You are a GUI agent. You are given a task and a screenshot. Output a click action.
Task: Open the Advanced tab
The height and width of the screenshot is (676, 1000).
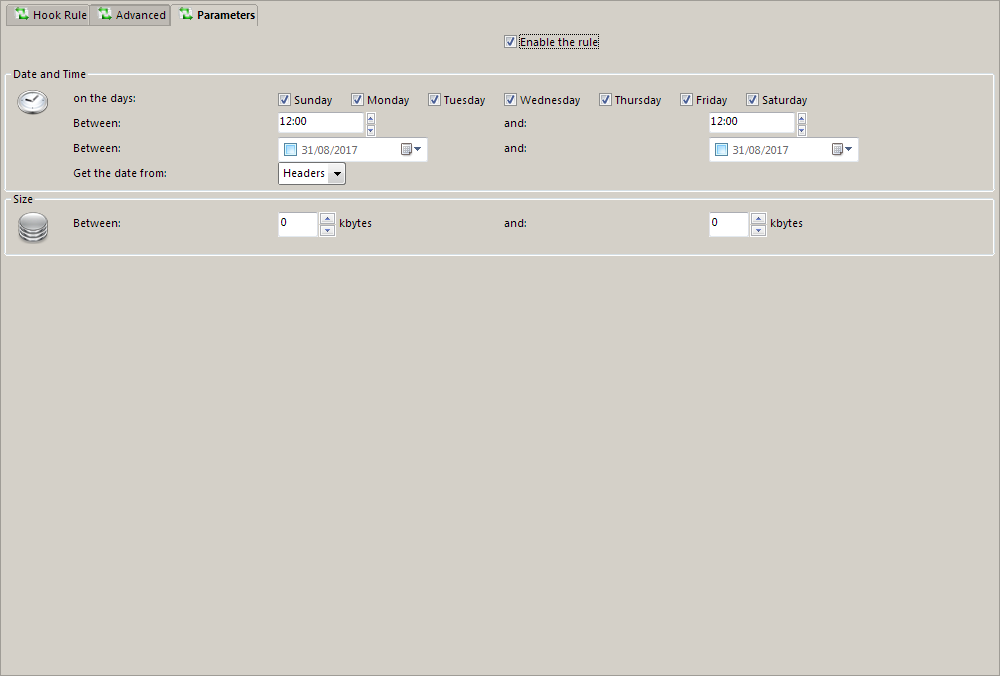tap(131, 15)
